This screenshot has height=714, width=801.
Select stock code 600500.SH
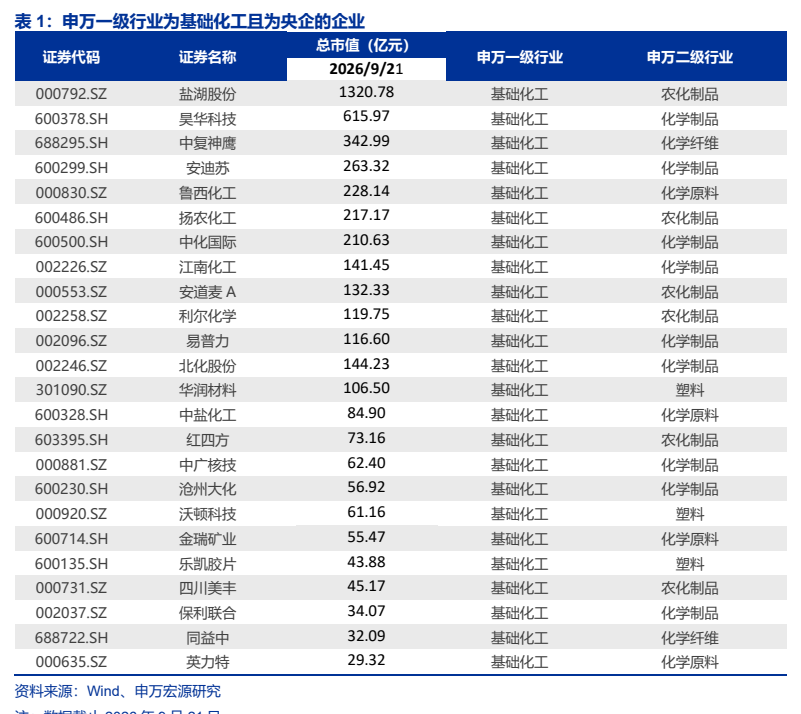[71, 242]
